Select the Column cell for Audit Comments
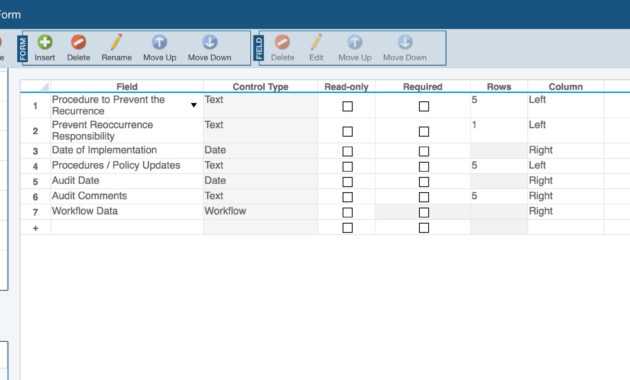 click(565, 196)
